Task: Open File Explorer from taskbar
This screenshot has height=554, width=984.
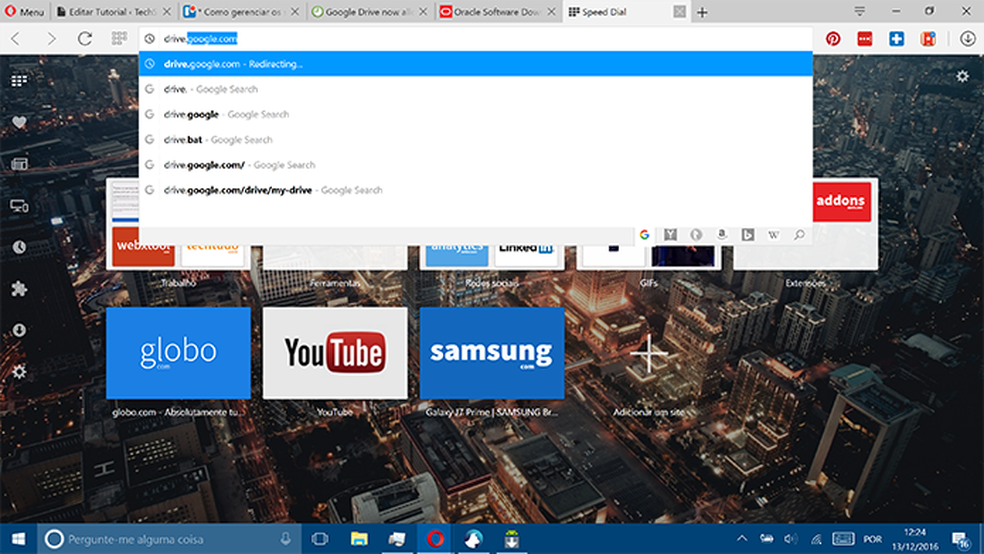Action: pyautogui.click(x=359, y=539)
